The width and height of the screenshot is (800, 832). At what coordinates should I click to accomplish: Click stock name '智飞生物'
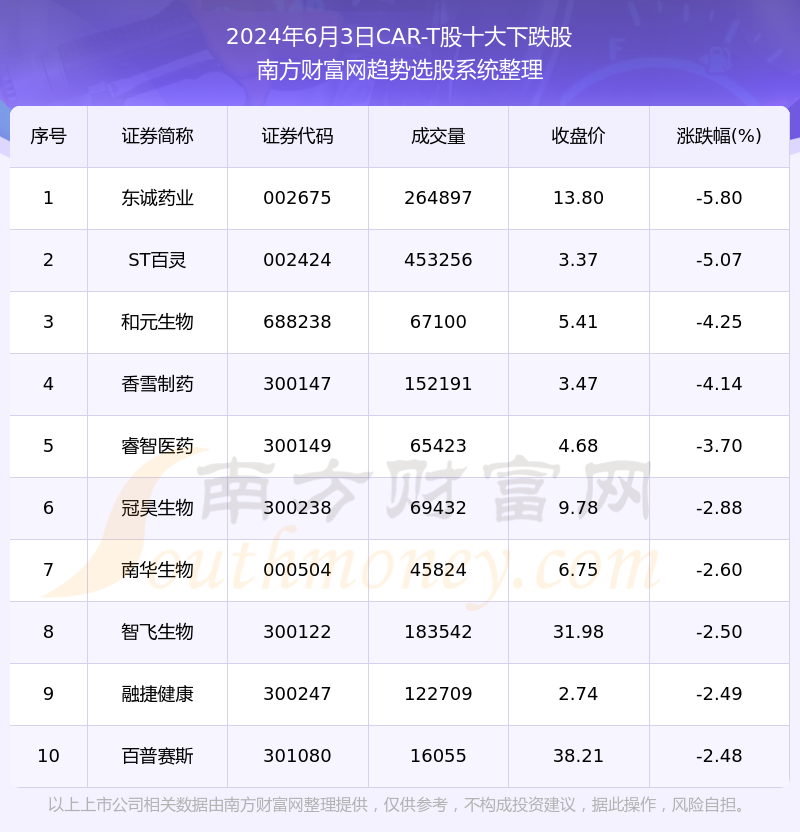pyautogui.click(x=158, y=632)
